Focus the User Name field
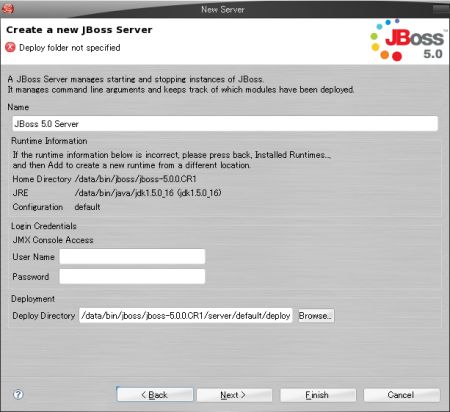 (x=132, y=257)
